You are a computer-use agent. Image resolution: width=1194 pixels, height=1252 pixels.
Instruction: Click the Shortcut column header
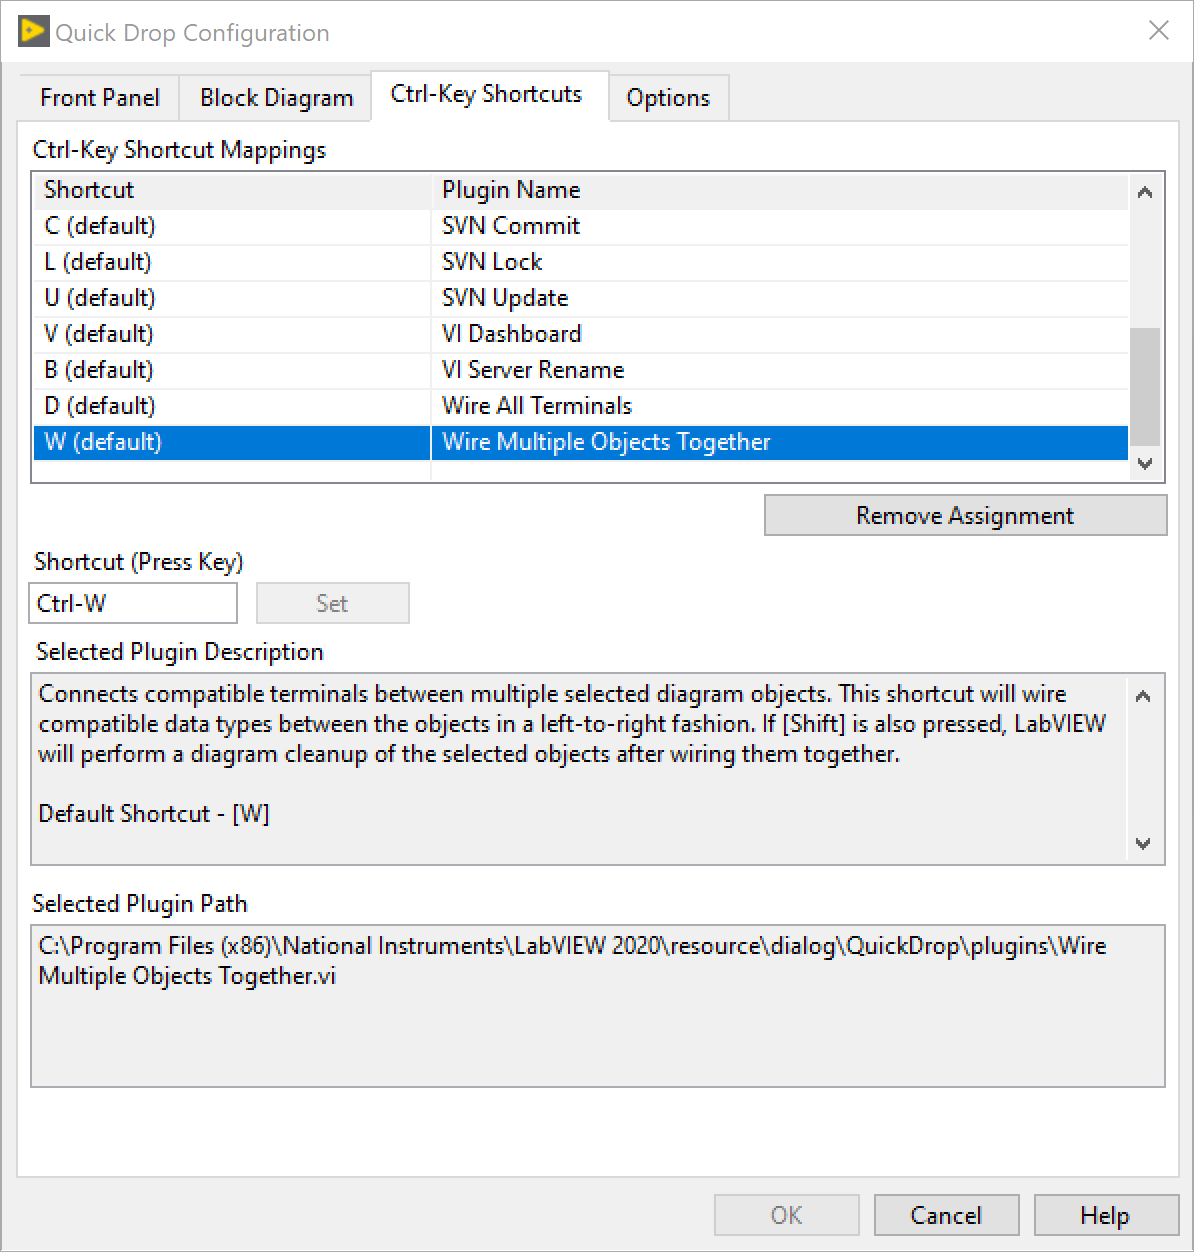click(88, 190)
